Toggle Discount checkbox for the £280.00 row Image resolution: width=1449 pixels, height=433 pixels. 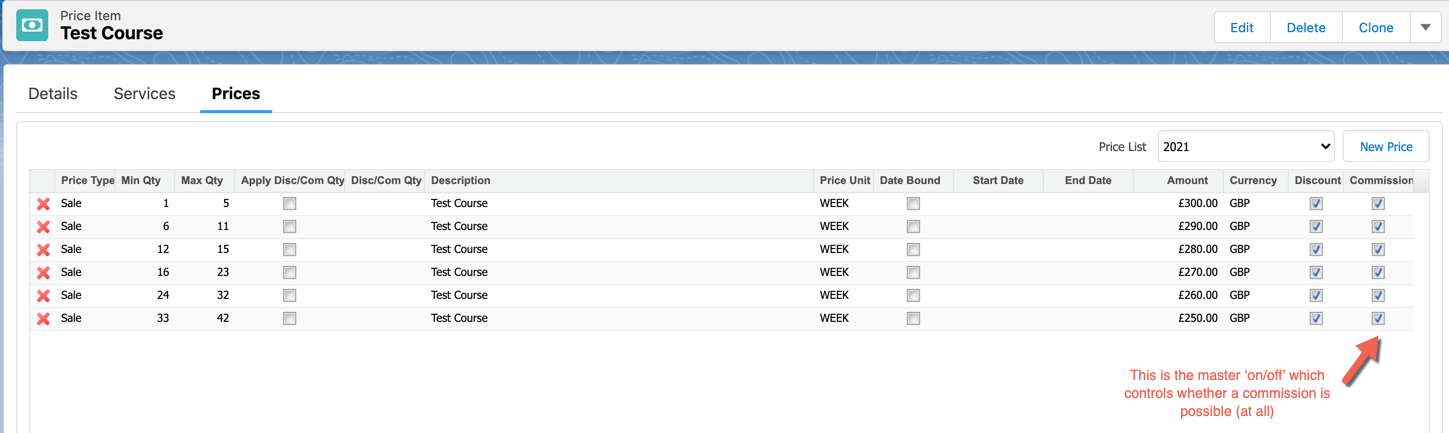1316,250
